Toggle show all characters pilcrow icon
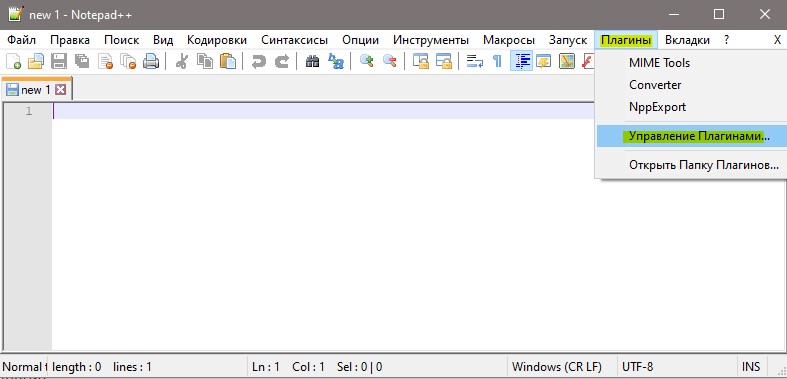 [497, 61]
